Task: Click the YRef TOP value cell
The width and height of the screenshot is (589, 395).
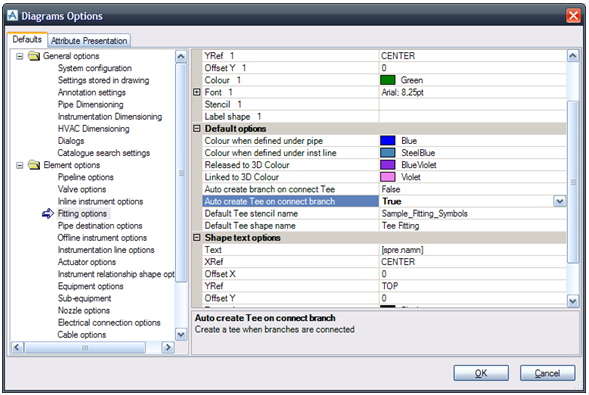Action: point(473,286)
